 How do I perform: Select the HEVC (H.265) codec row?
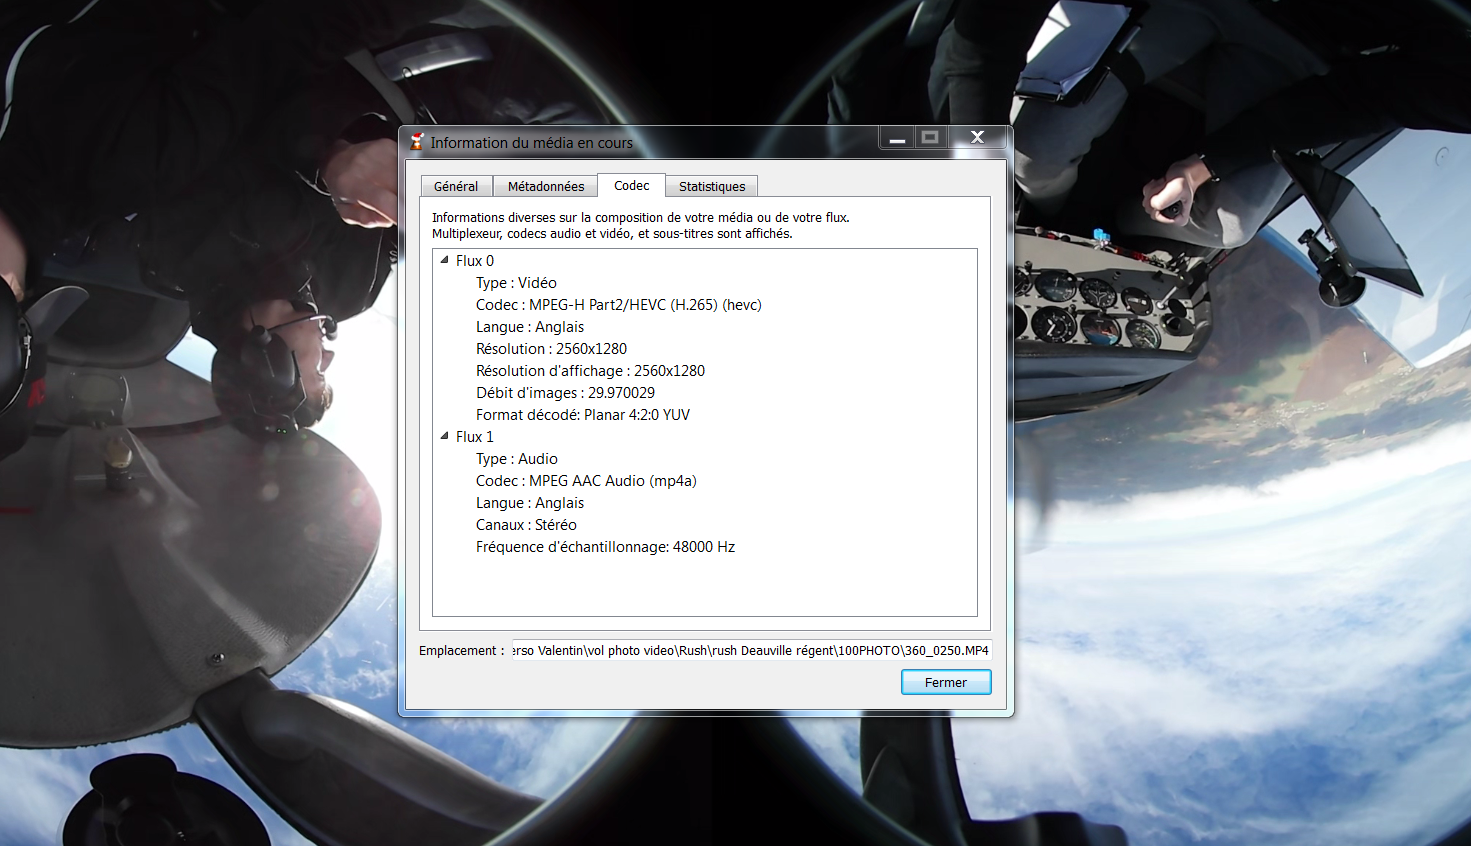point(618,305)
